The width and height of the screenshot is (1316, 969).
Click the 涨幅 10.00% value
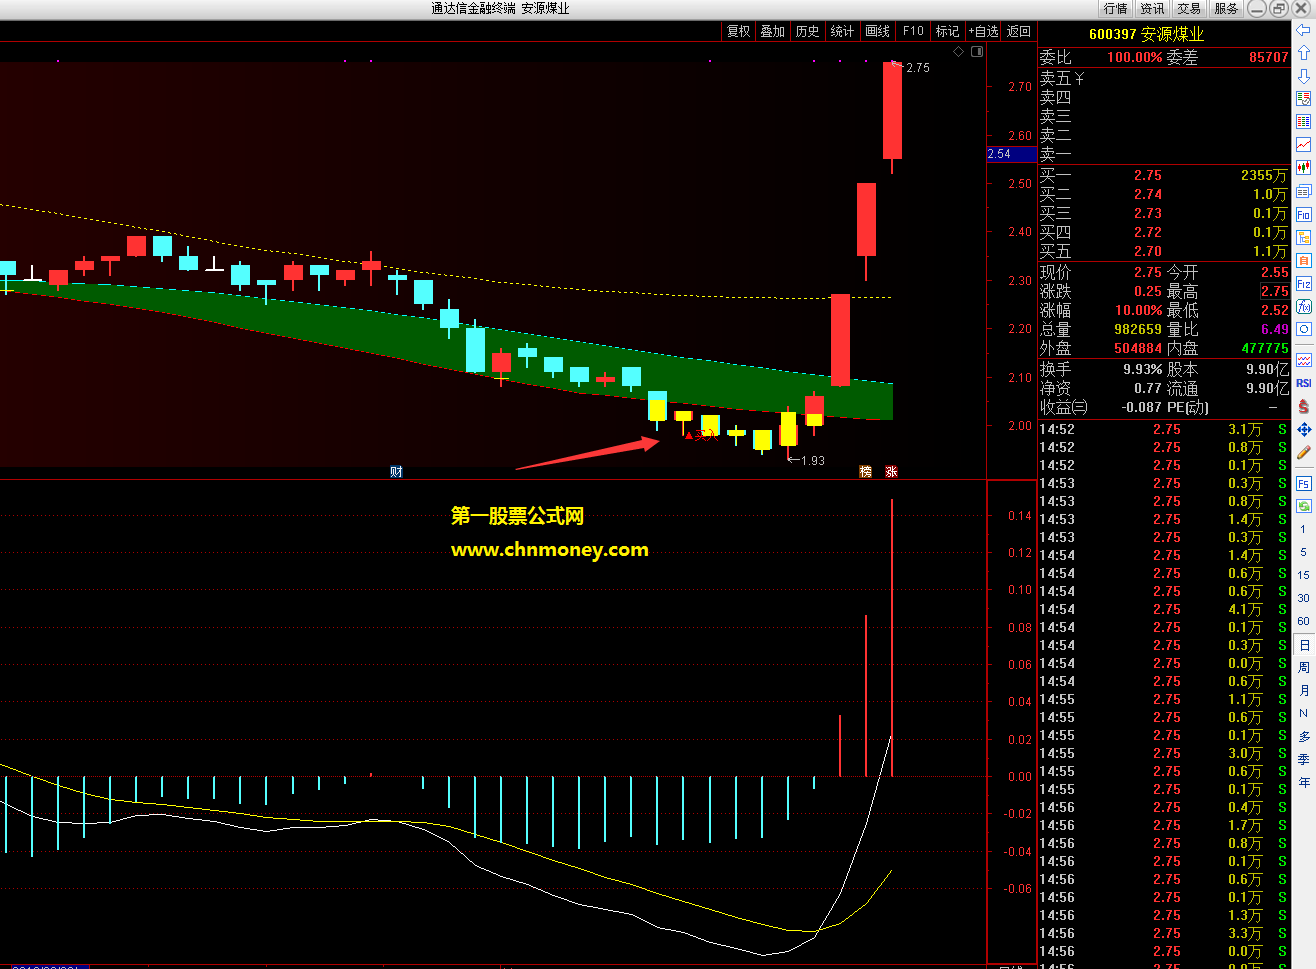pos(1138,310)
